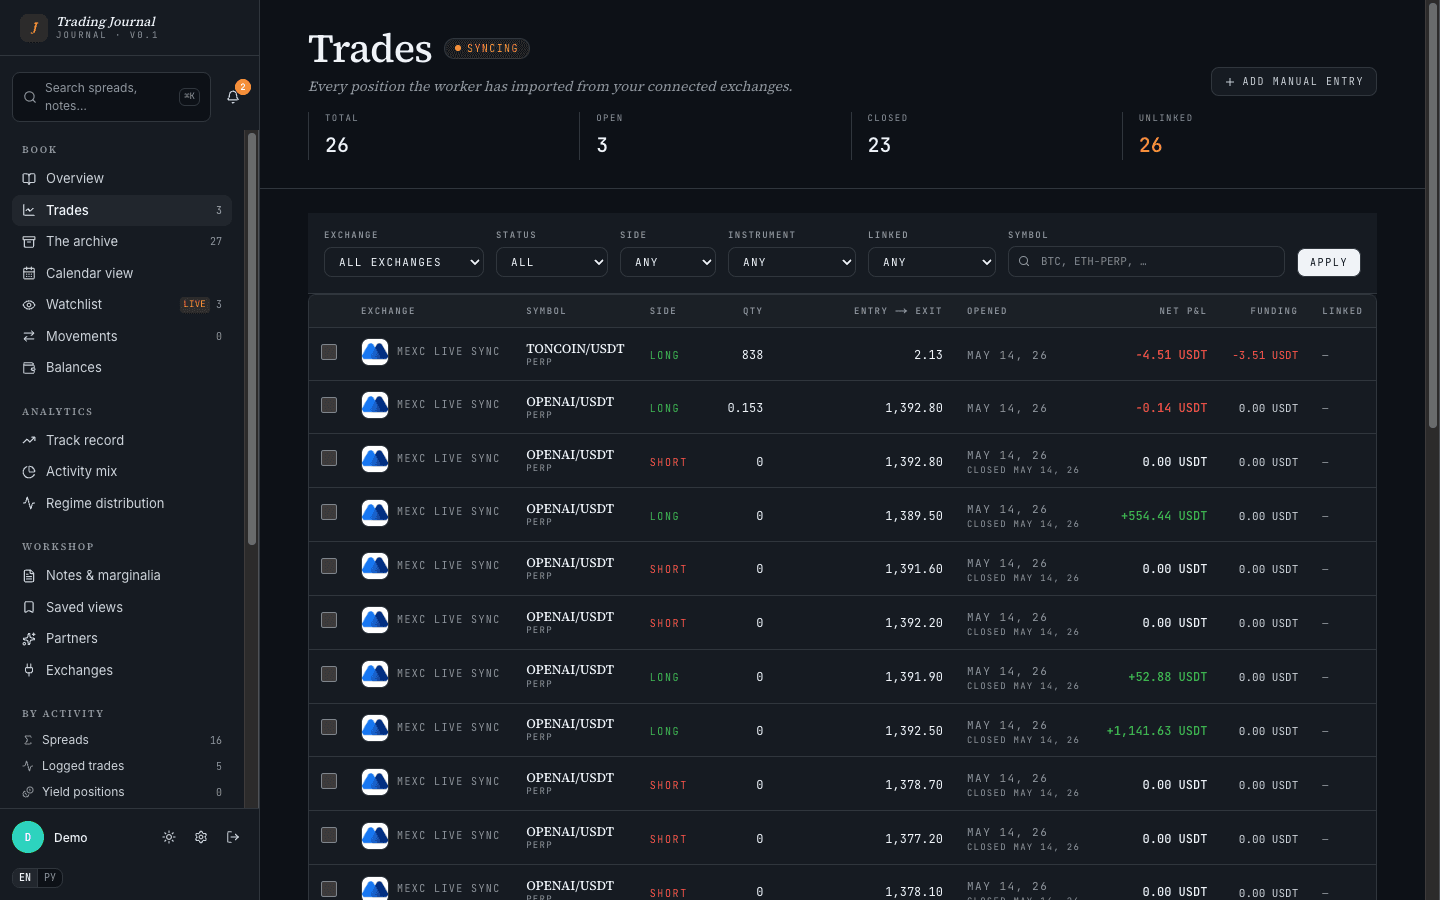Click the Calendar view icon
Viewport: 1440px width, 900px height.
(29, 273)
